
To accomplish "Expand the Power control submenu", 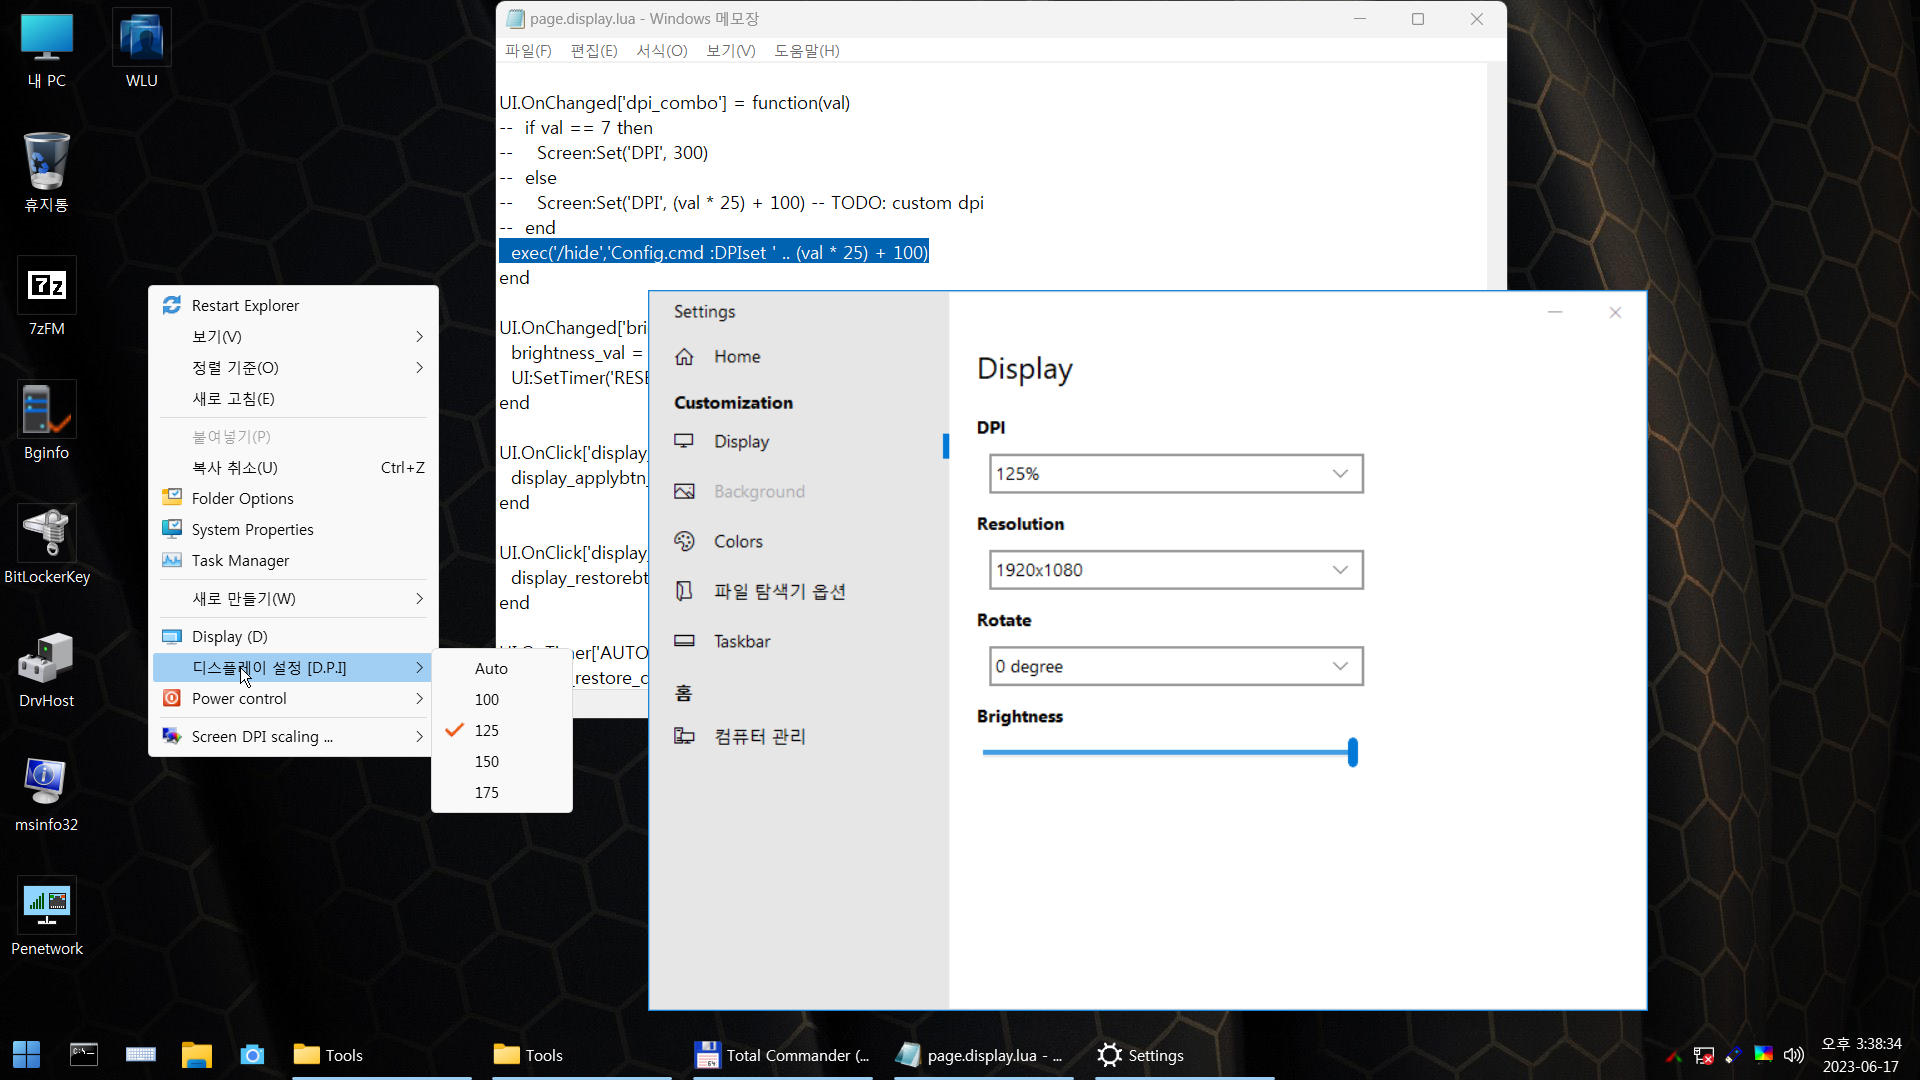I will pos(293,698).
